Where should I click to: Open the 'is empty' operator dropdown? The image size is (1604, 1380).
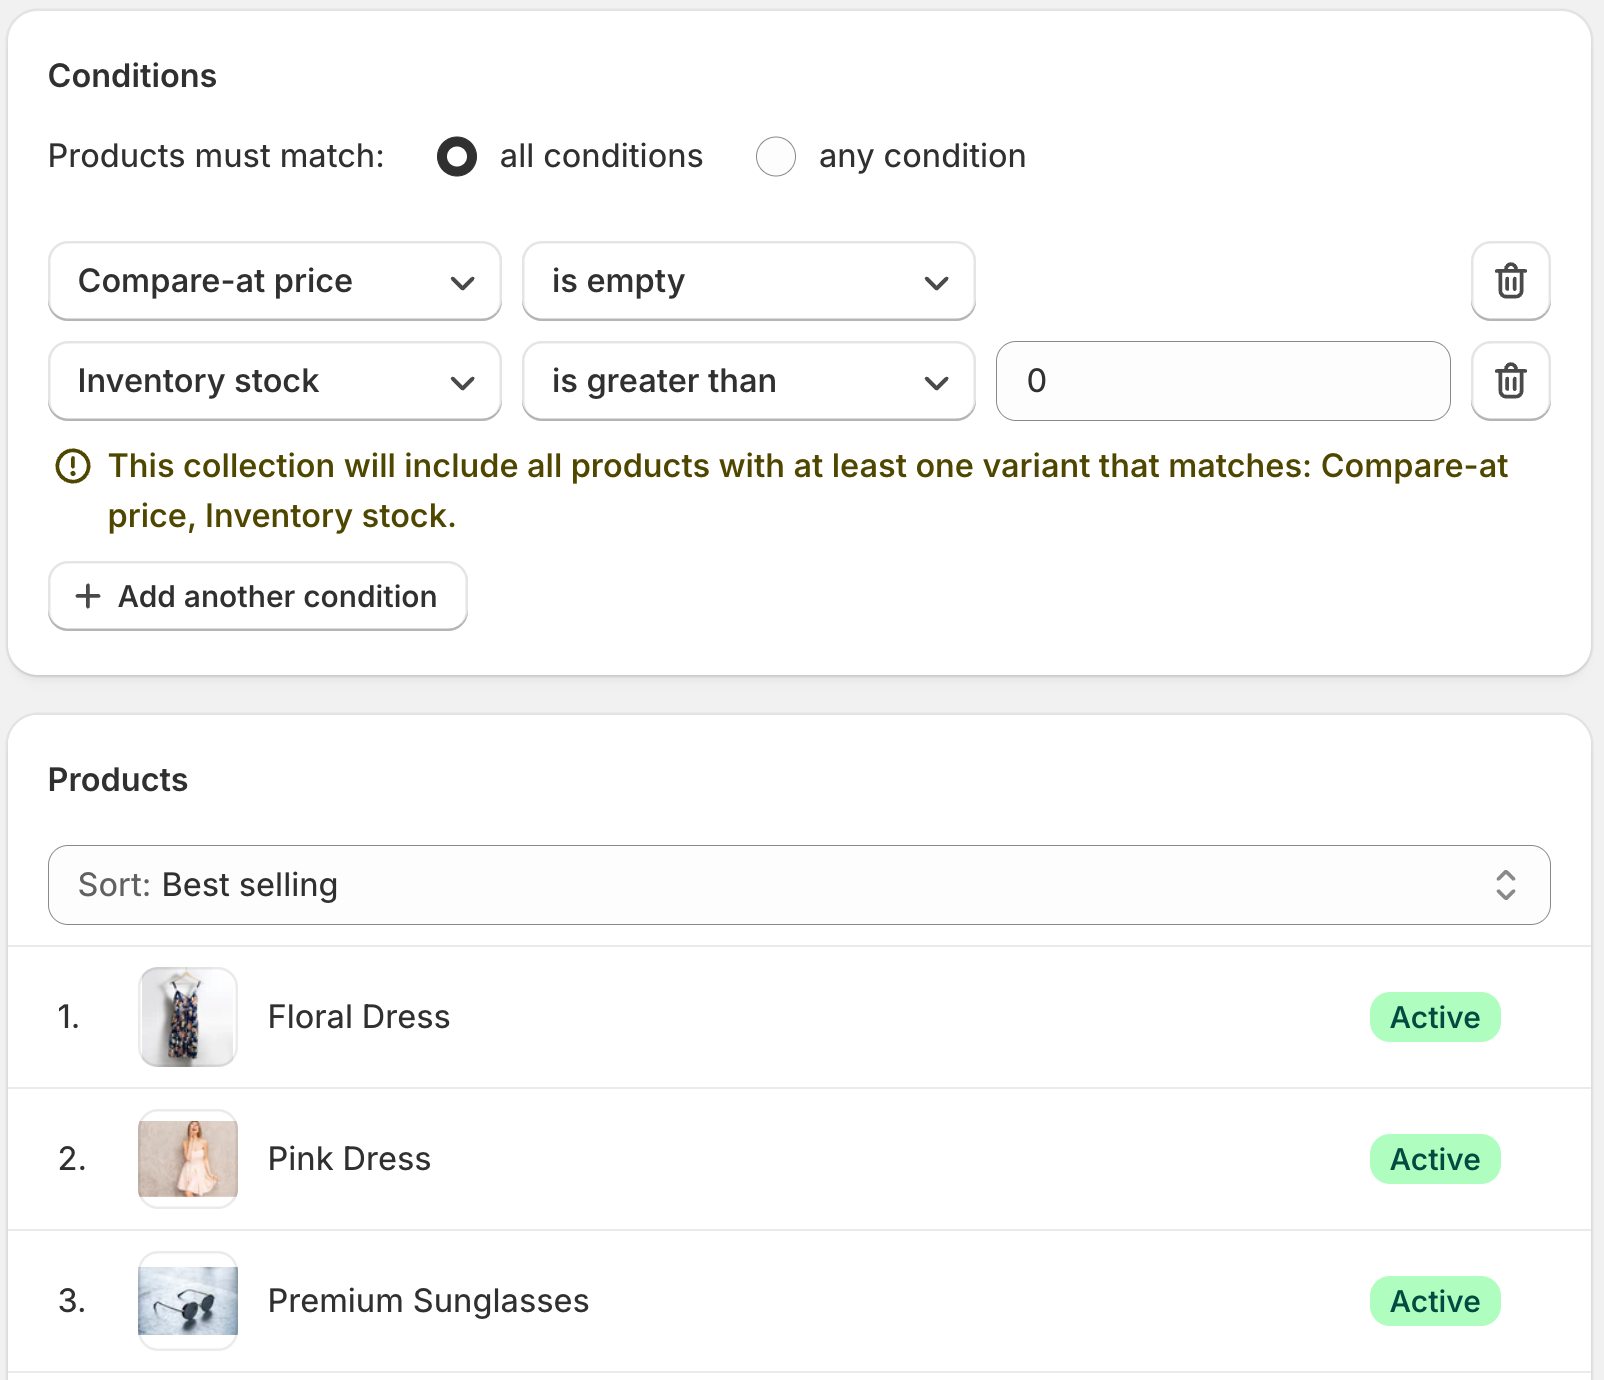tap(748, 281)
